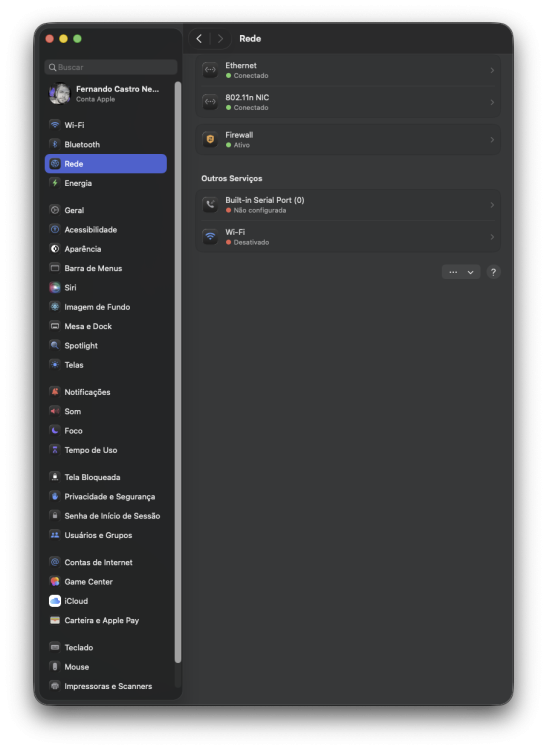This screenshot has height=750, width=547.
Task: Open the Wi-Fi sidebar icon
Action: point(55,125)
